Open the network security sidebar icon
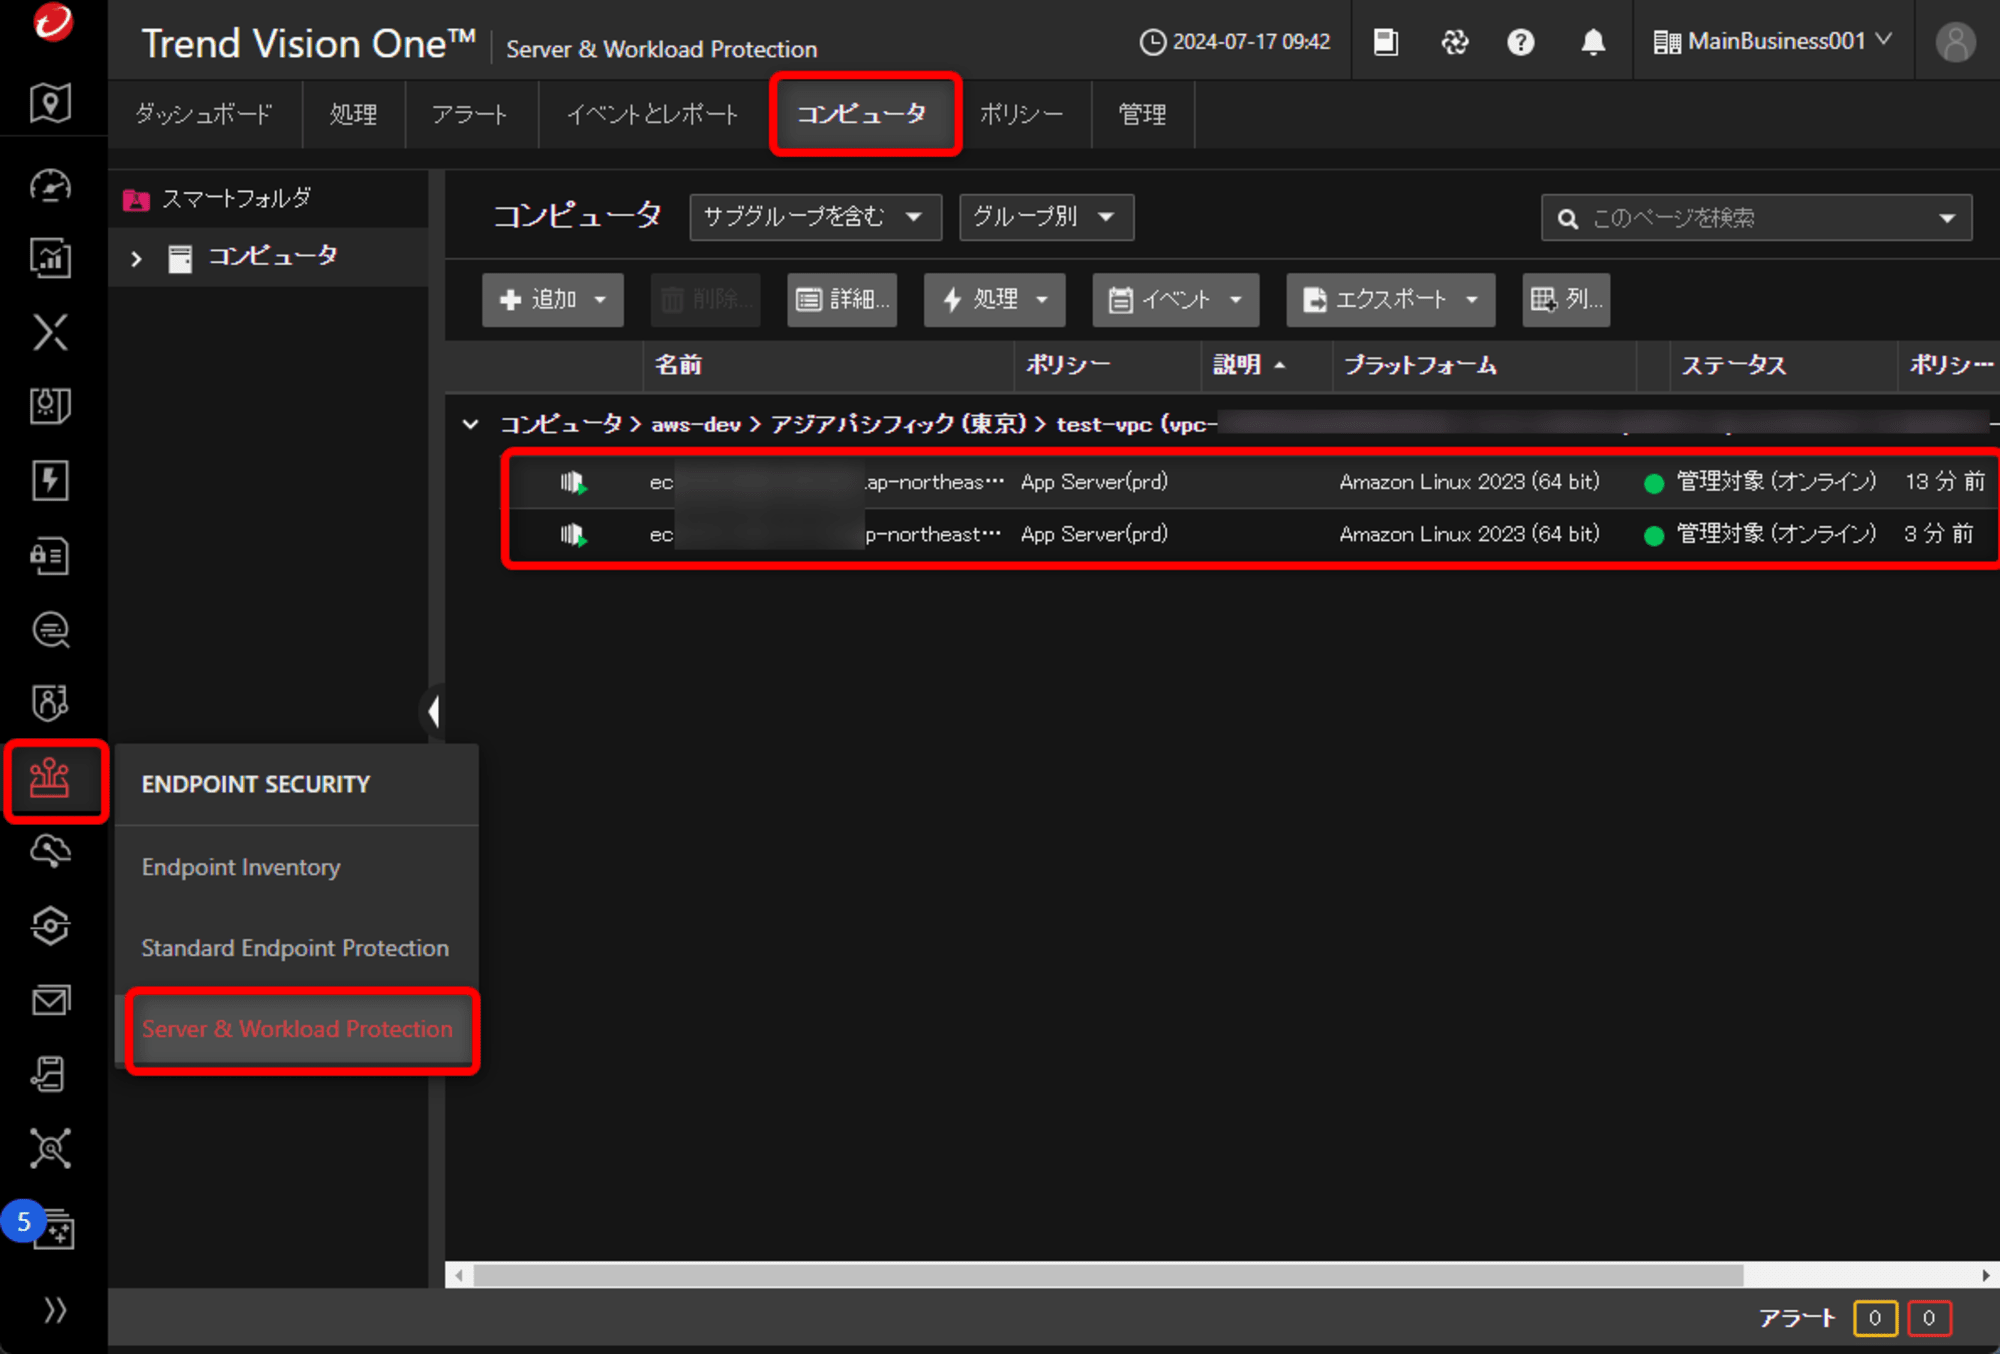Image resolution: width=2000 pixels, height=1354 pixels. 51,926
